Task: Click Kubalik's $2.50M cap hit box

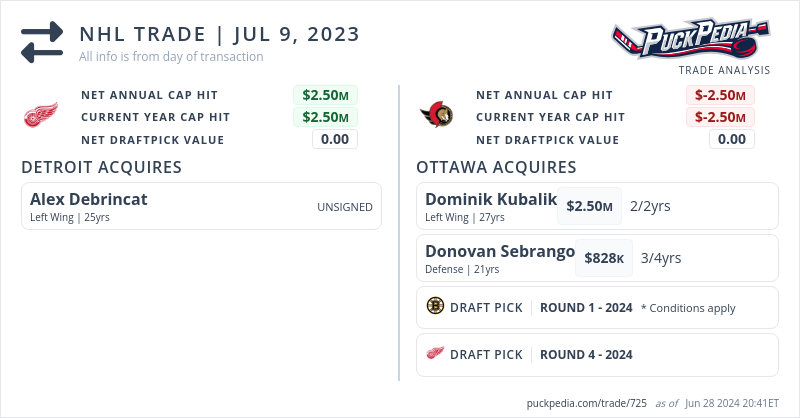Action: pos(589,206)
